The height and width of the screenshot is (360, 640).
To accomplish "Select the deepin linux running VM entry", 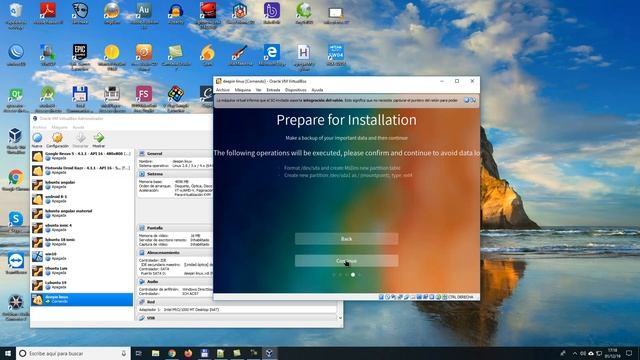I will tap(82, 299).
